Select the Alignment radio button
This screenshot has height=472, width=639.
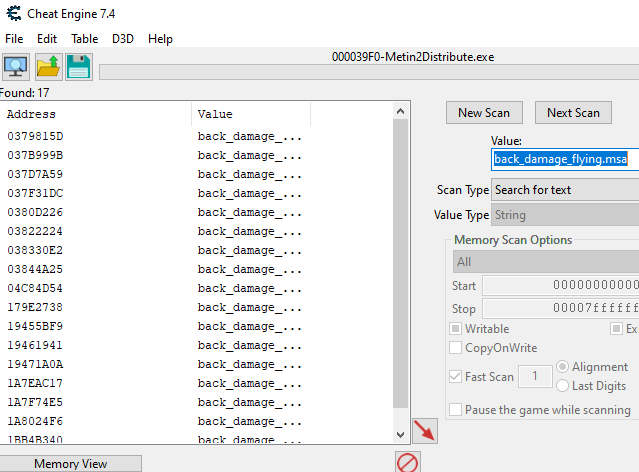pyautogui.click(x=562, y=367)
